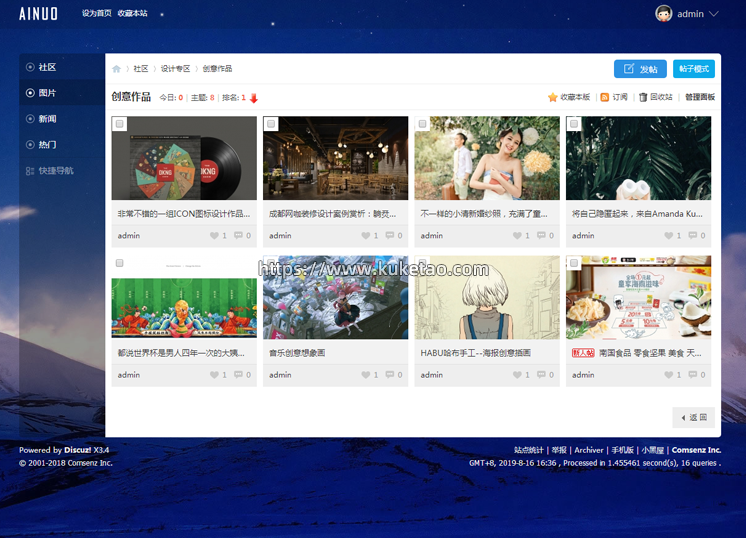Open title 不一样的小清新婚纱照

pos(484,214)
